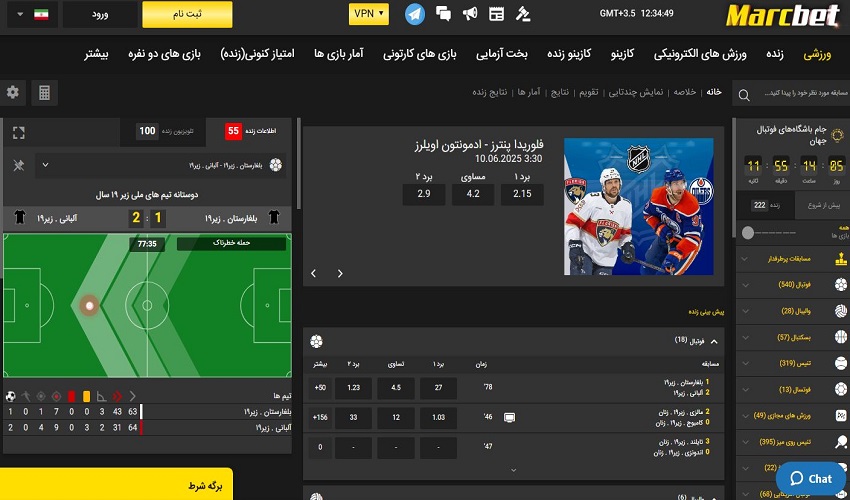Click the yellow ثبت نام button
Screen dimensions: 850x500
tap(188, 15)
